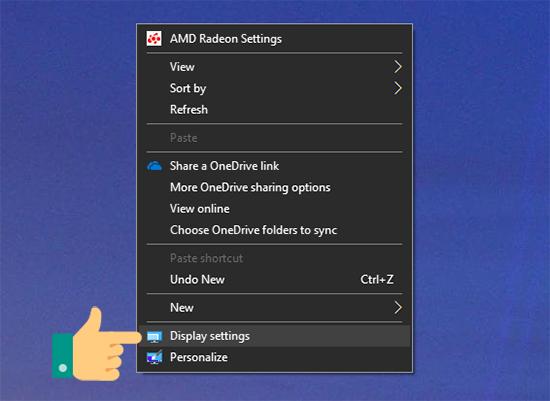Open AMD Radeon Settings
This screenshot has height=401, width=550.
tap(274, 39)
